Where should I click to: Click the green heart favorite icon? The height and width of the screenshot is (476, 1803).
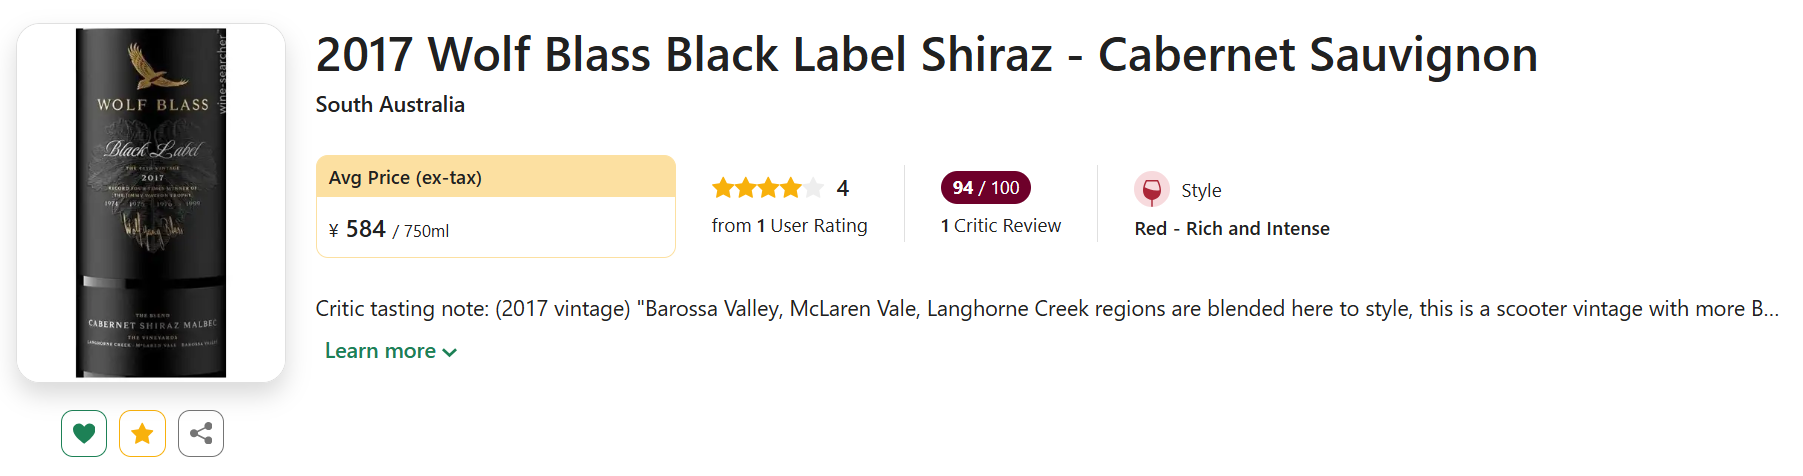point(84,433)
